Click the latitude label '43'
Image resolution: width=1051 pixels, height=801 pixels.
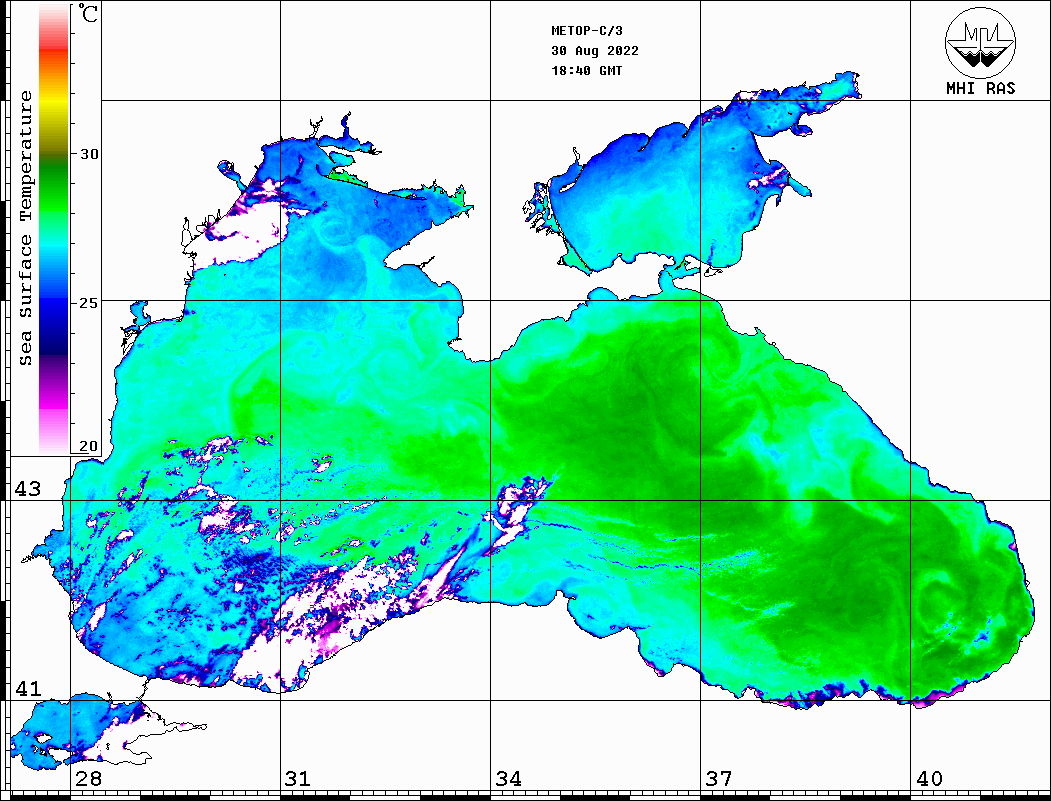27,489
